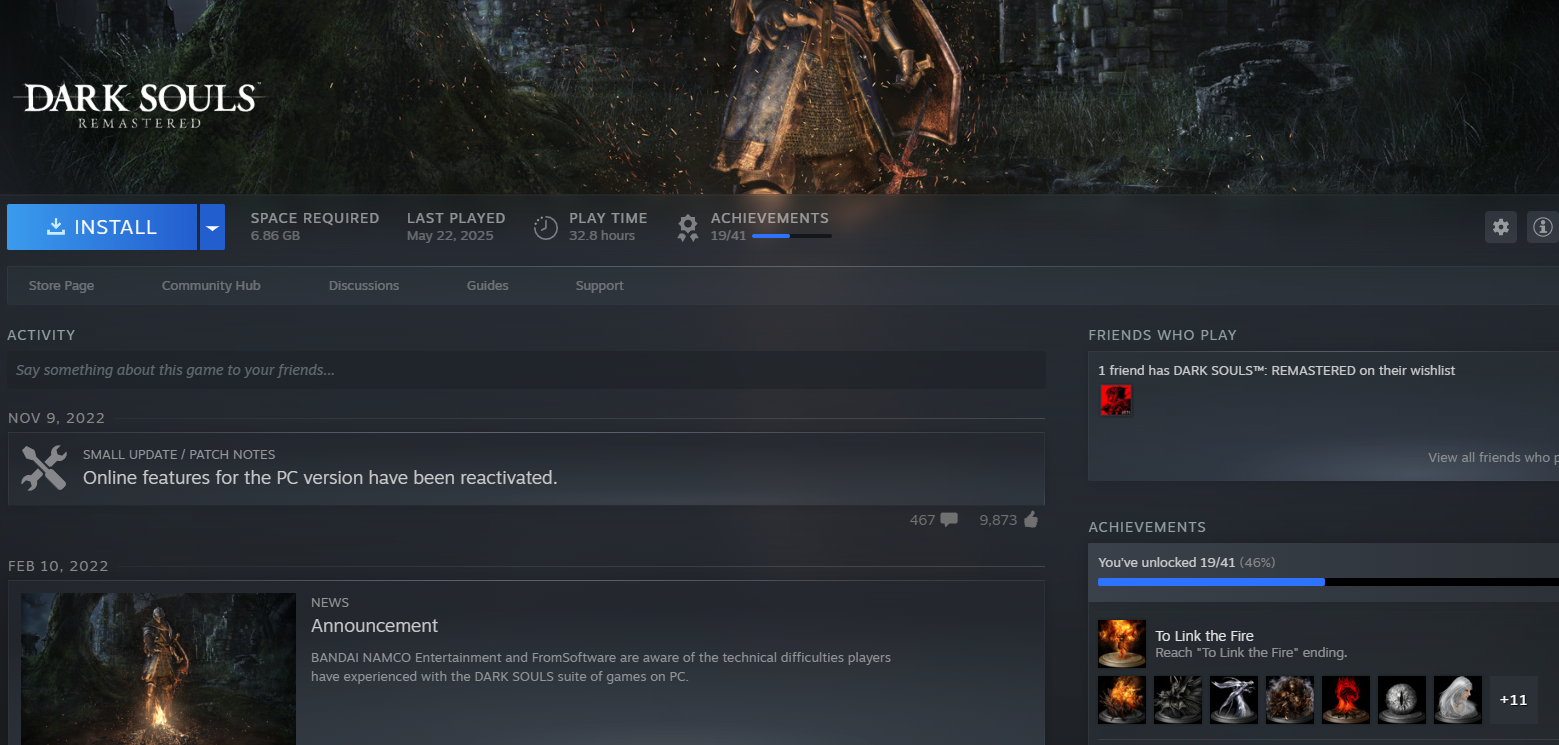
Task: Click the small bonfire flame achievement icon in the row
Action: [1122, 700]
